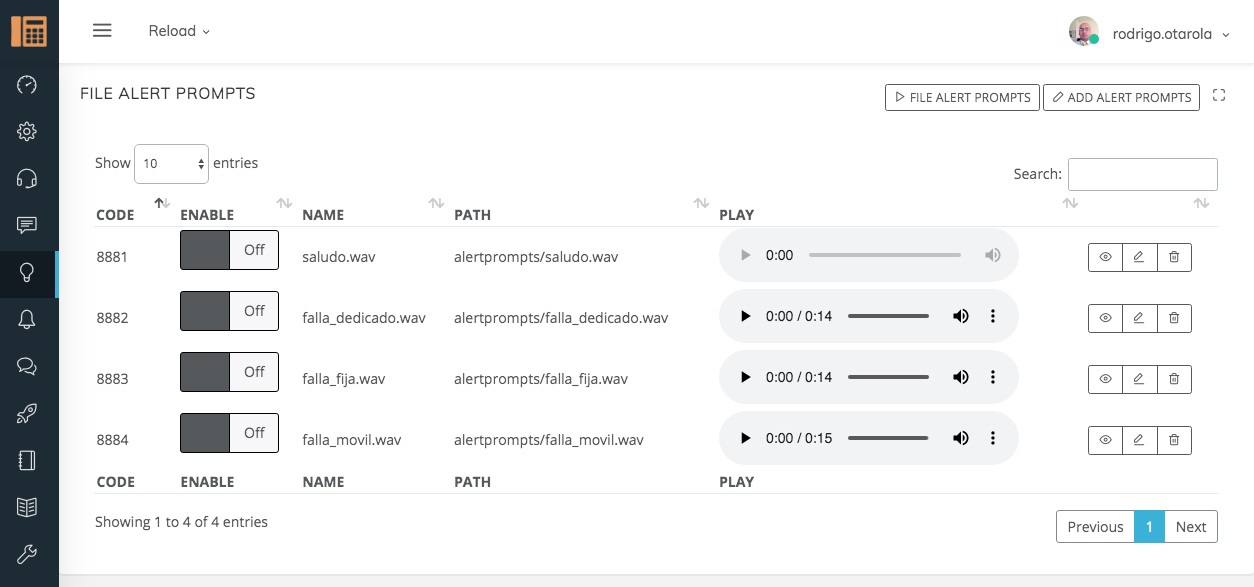The image size is (1254, 587).
Task: Open the rodrigo.otarola user menu
Action: (1149, 33)
